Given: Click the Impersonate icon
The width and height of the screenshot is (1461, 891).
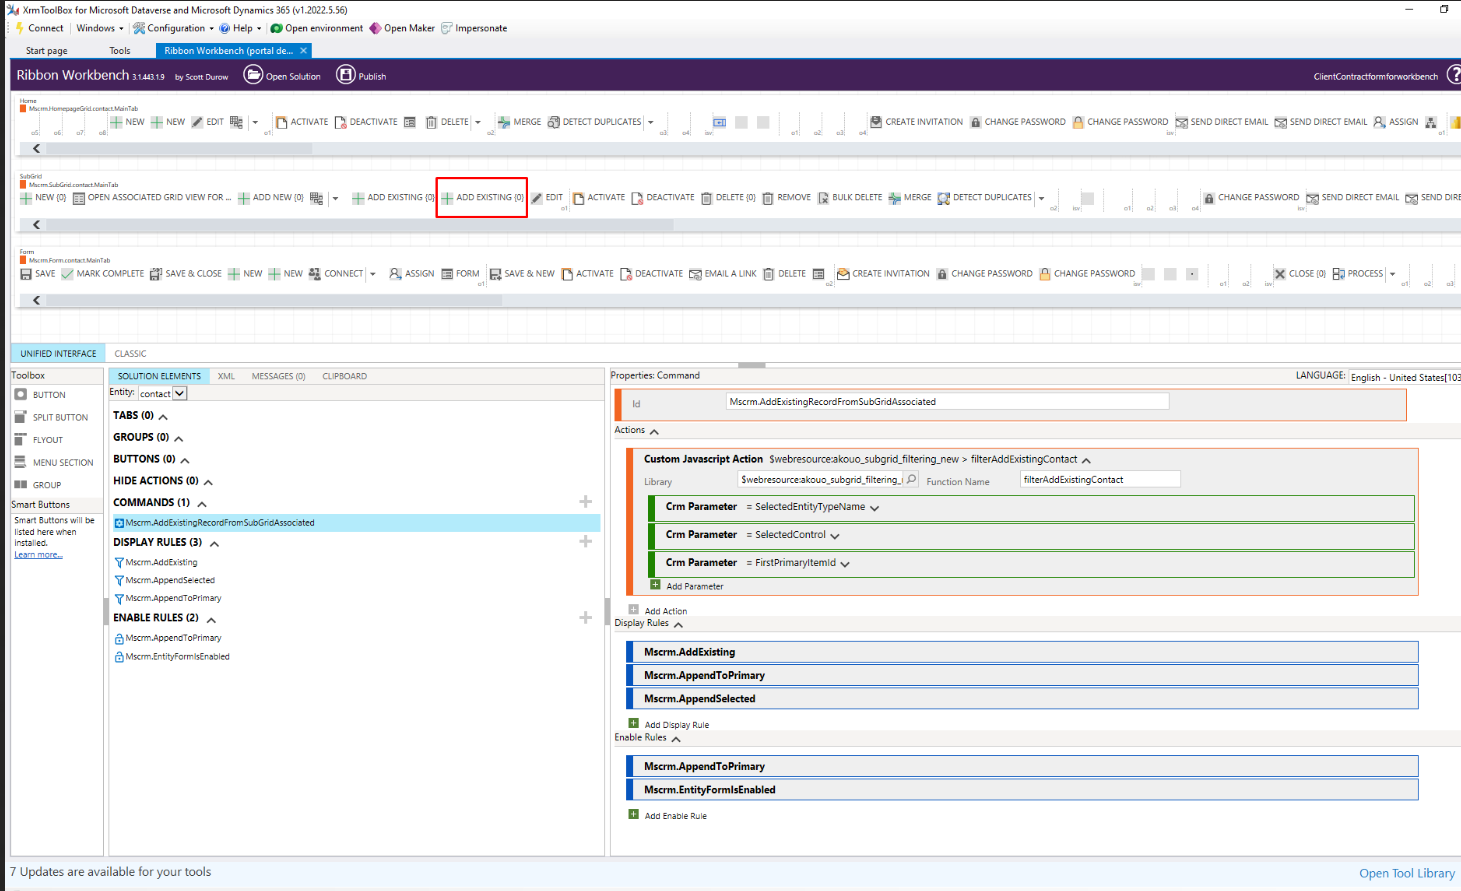Looking at the screenshot, I should pos(445,28).
